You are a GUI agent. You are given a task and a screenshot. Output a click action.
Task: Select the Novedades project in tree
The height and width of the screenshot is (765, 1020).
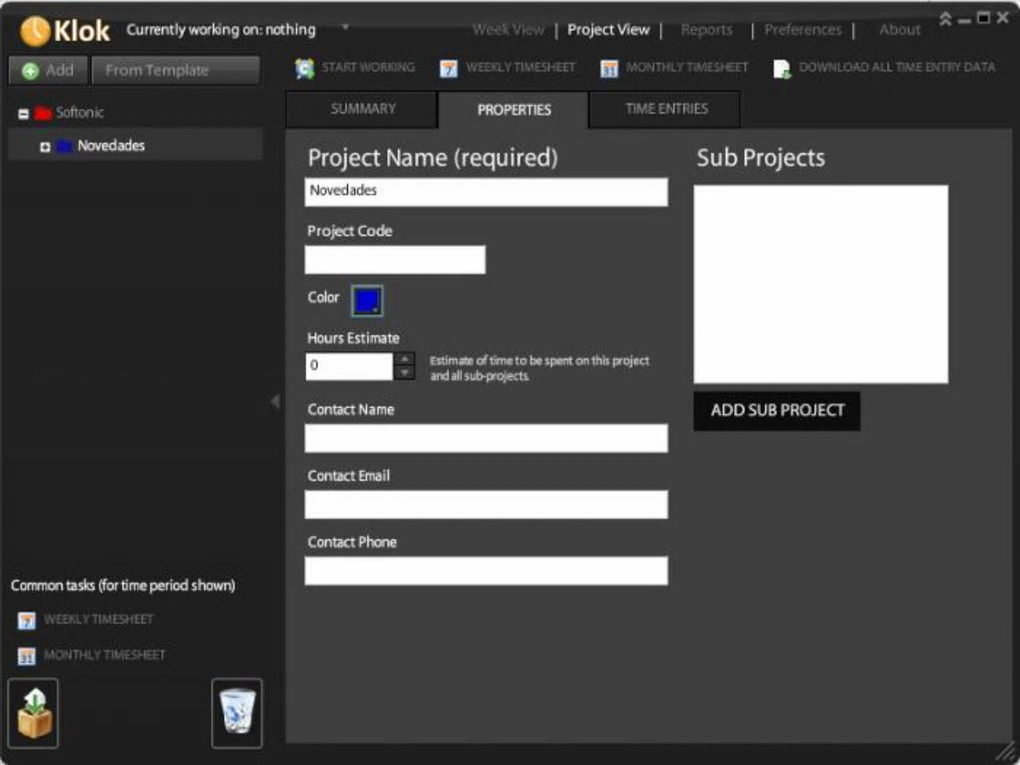(x=111, y=146)
